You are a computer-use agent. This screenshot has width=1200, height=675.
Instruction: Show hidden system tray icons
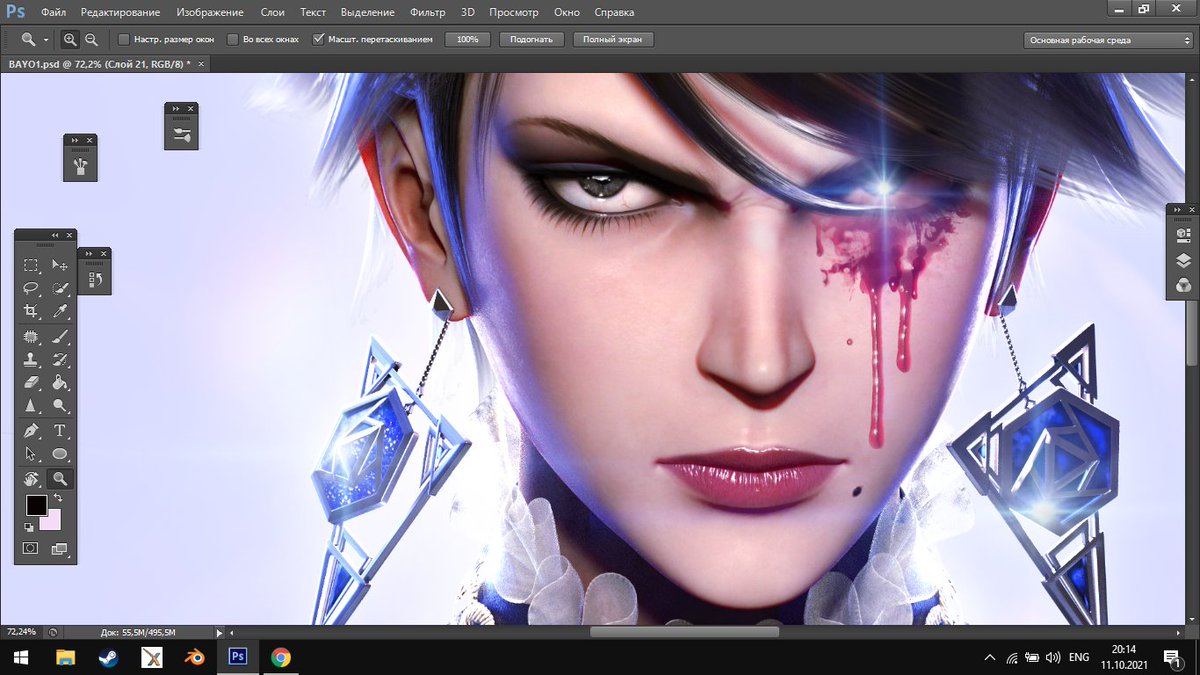click(x=990, y=657)
